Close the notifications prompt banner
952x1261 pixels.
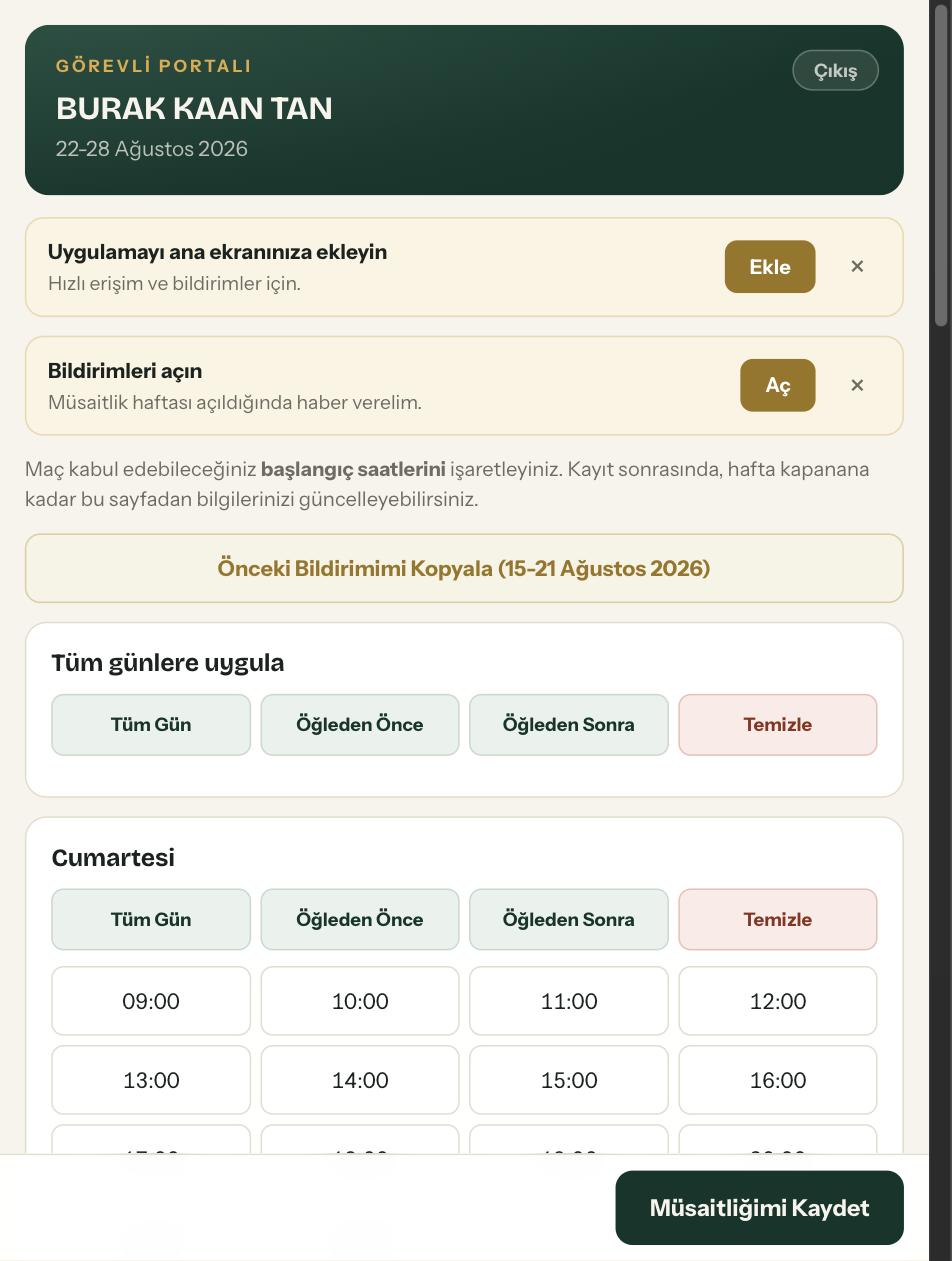coord(857,386)
